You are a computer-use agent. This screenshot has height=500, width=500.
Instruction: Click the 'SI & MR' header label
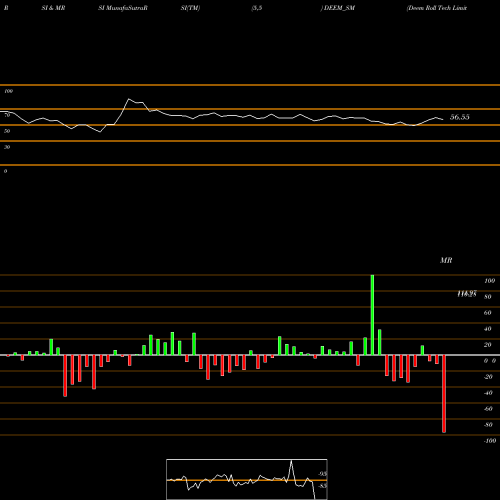point(53,8)
